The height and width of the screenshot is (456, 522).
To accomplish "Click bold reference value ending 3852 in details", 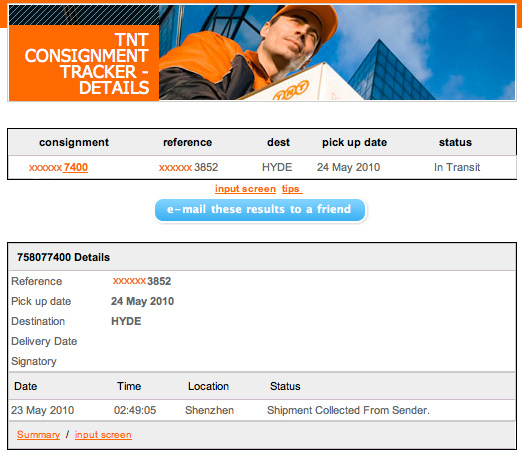I will [142, 281].
